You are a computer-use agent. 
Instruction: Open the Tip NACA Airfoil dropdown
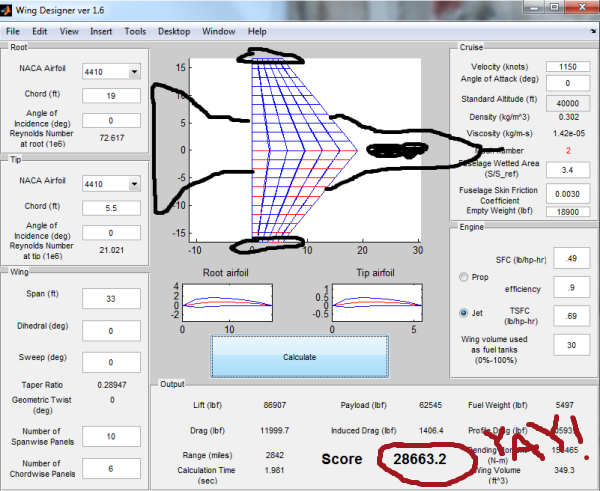click(110, 184)
